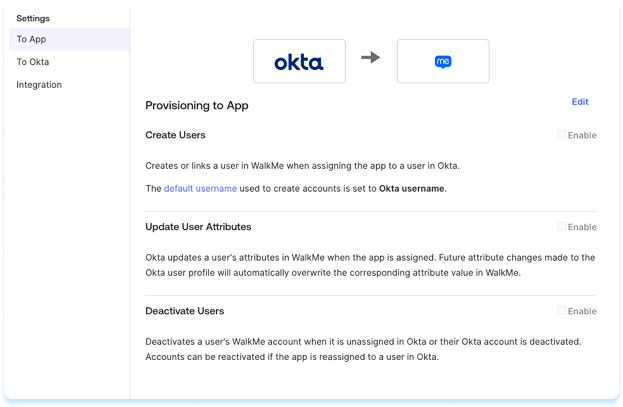The width and height of the screenshot is (623, 407).
Task: Click the Okta logo box
Action: tap(299, 62)
